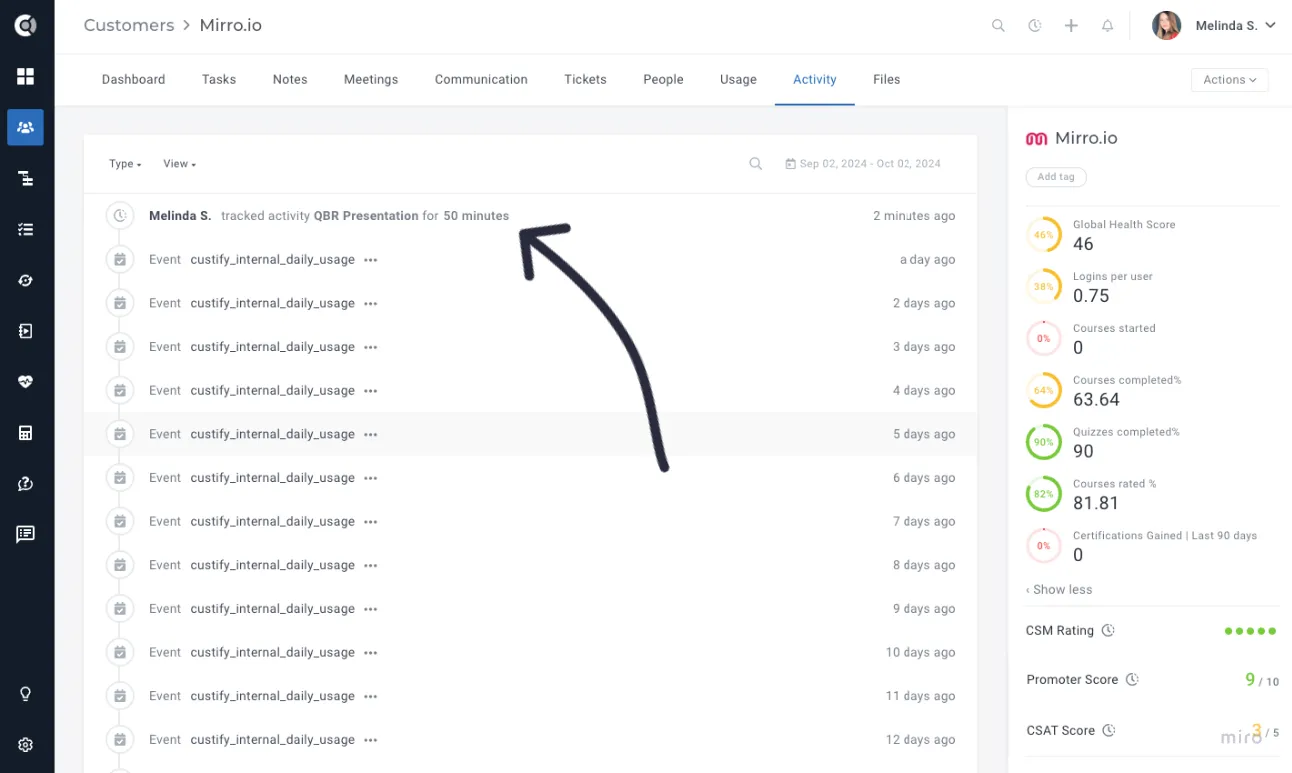Open the notifications bell

pyautogui.click(x=1108, y=26)
